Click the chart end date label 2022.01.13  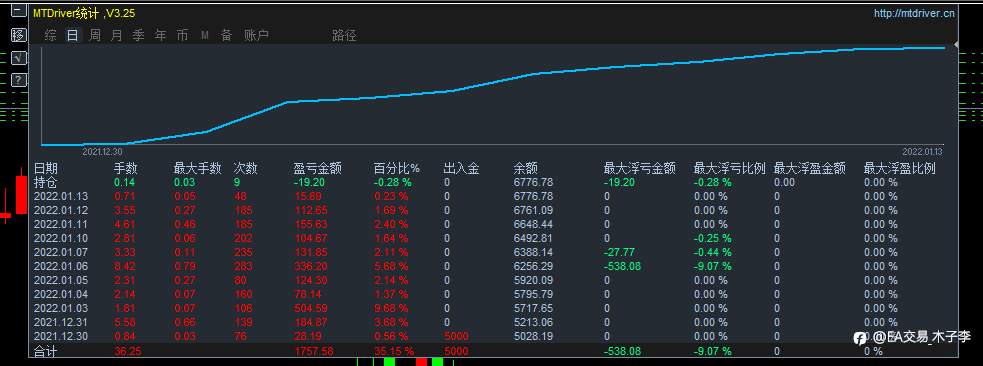[922, 152]
